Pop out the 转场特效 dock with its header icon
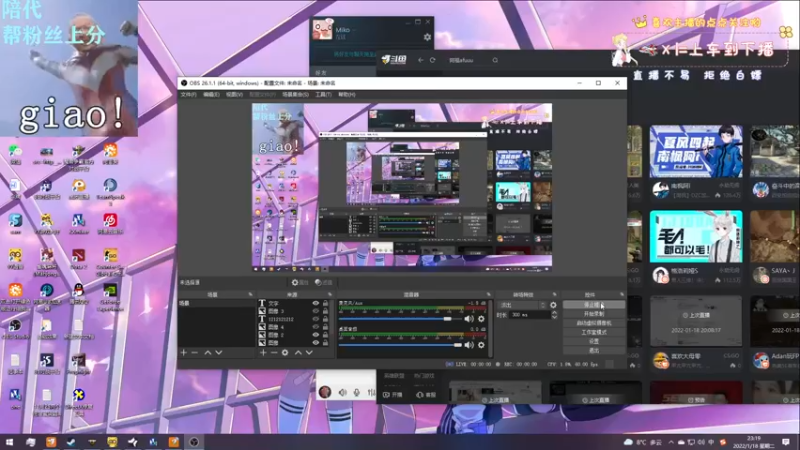This screenshot has height=450, width=800. 555,294
